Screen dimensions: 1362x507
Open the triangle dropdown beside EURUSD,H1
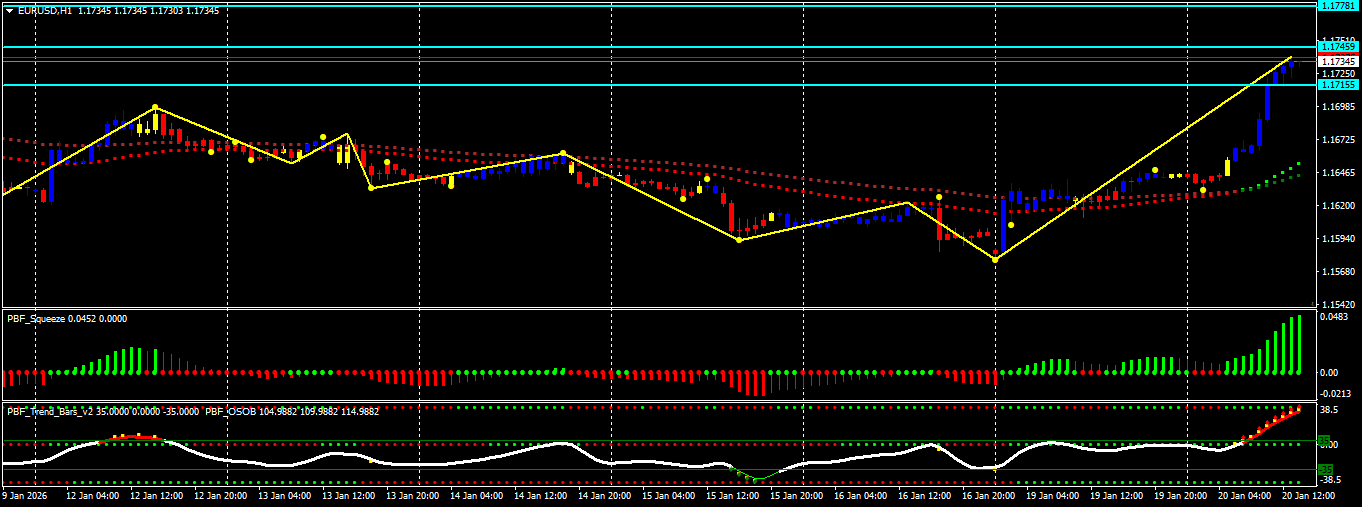tap(9, 10)
